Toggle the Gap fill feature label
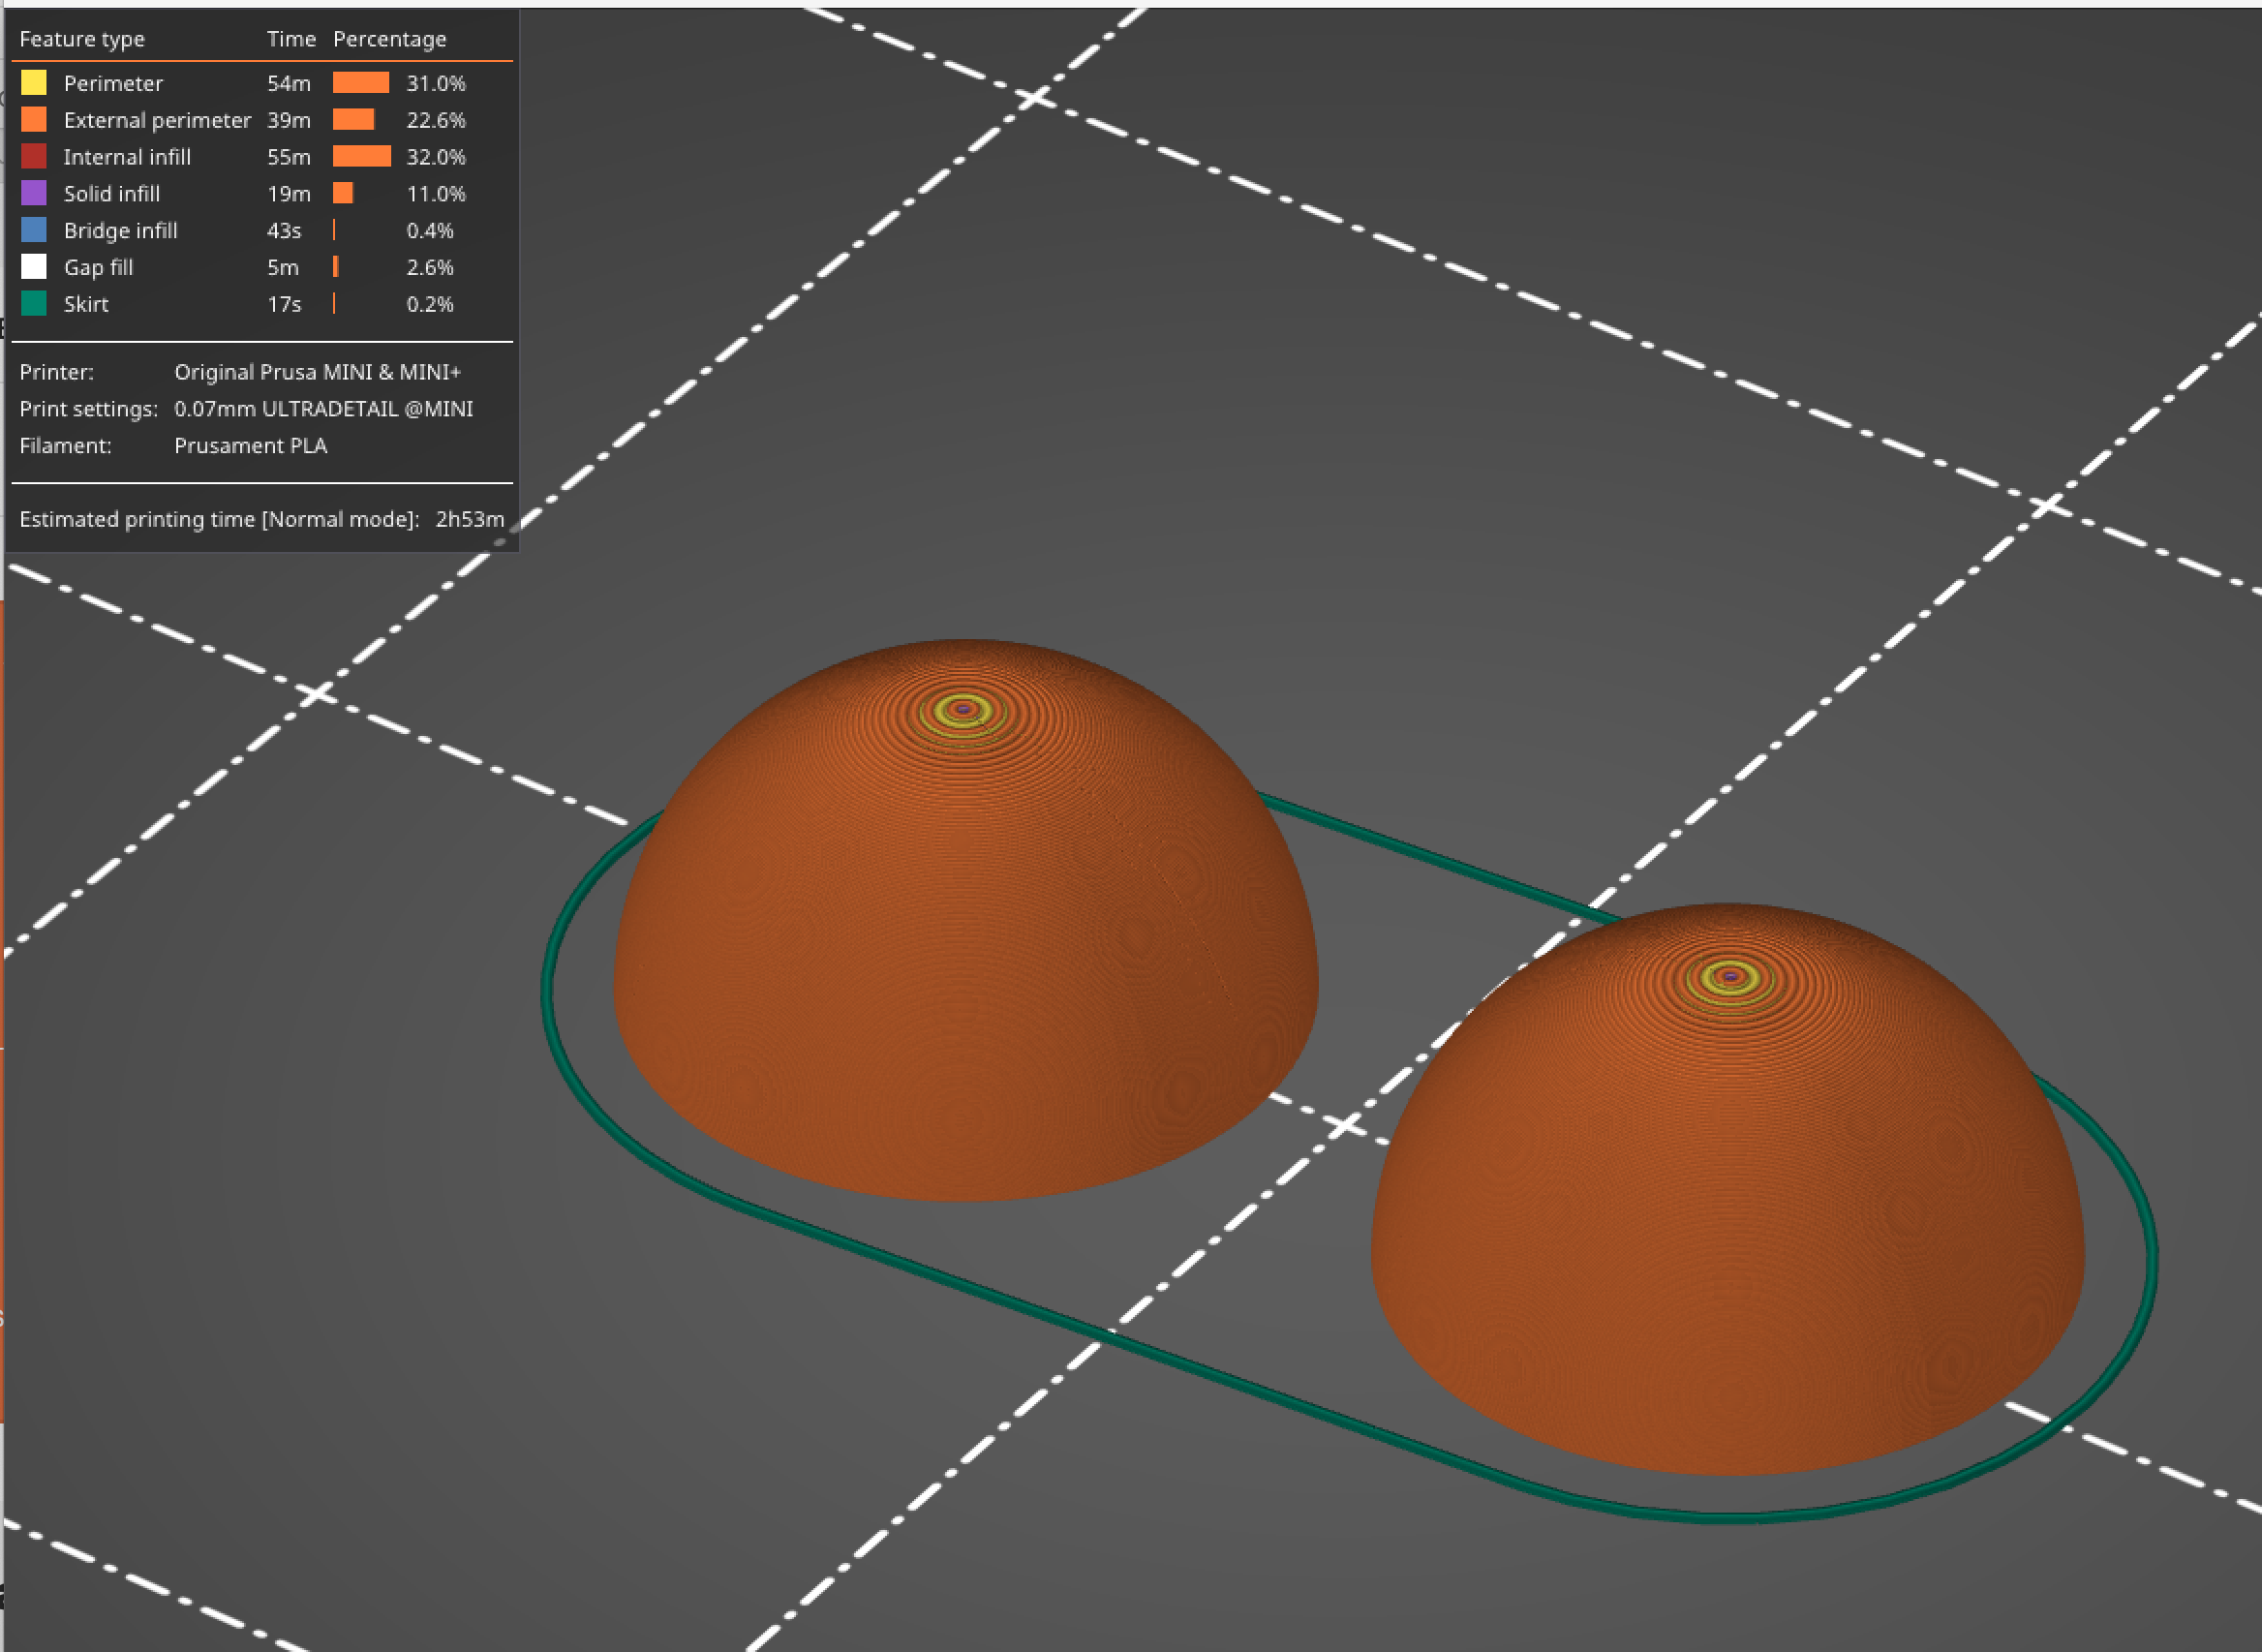Image resolution: width=2262 pixels, height=1652 pixels. (98, 267)
